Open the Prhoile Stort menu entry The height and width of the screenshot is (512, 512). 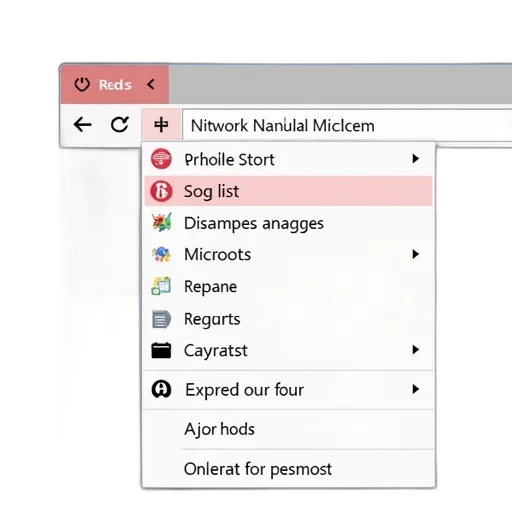289,159
